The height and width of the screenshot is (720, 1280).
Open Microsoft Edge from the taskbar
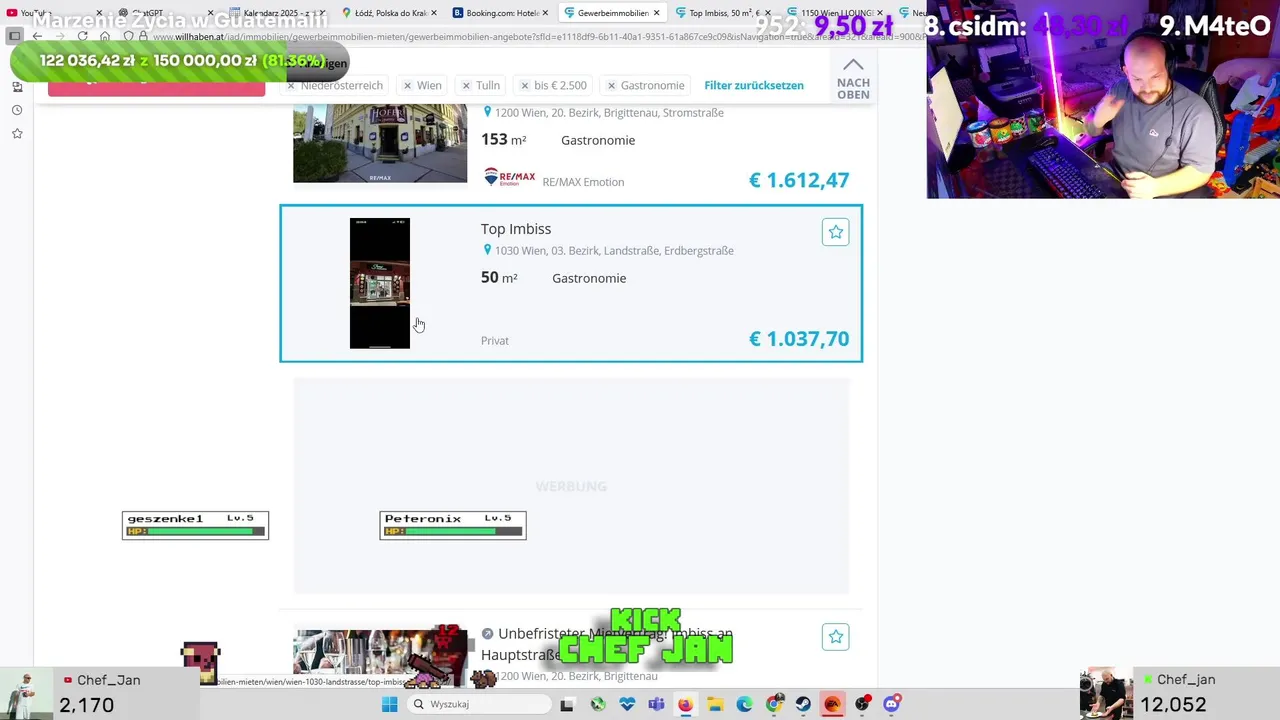click(744, 704)
